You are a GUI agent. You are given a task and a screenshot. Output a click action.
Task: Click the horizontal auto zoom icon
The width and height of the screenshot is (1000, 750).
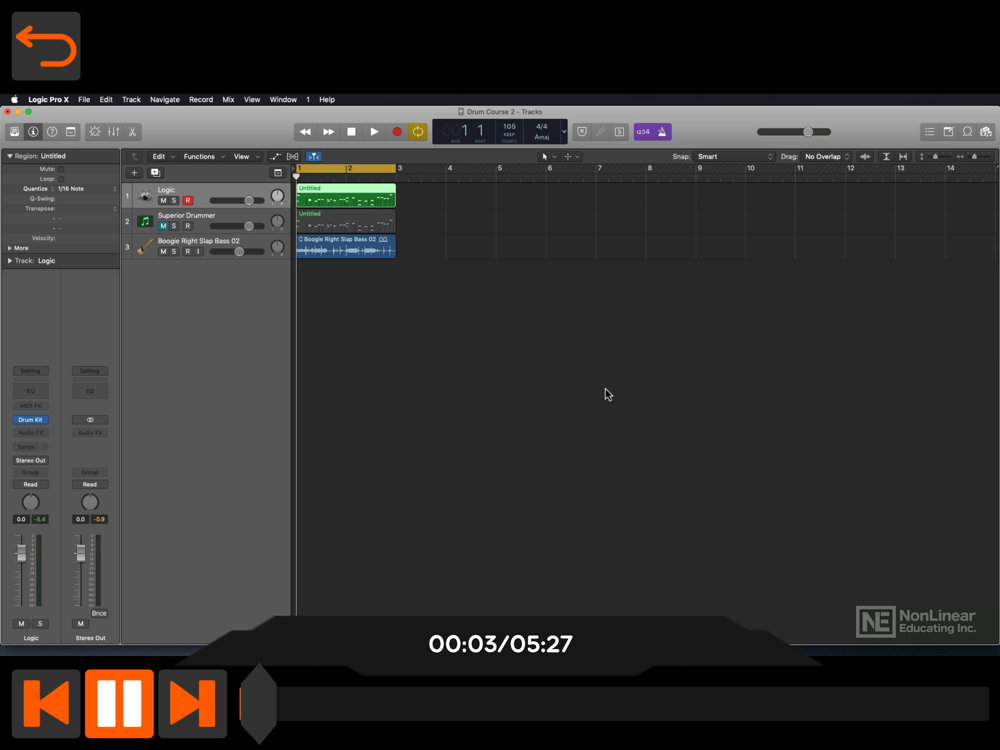[x=903, y=157]
